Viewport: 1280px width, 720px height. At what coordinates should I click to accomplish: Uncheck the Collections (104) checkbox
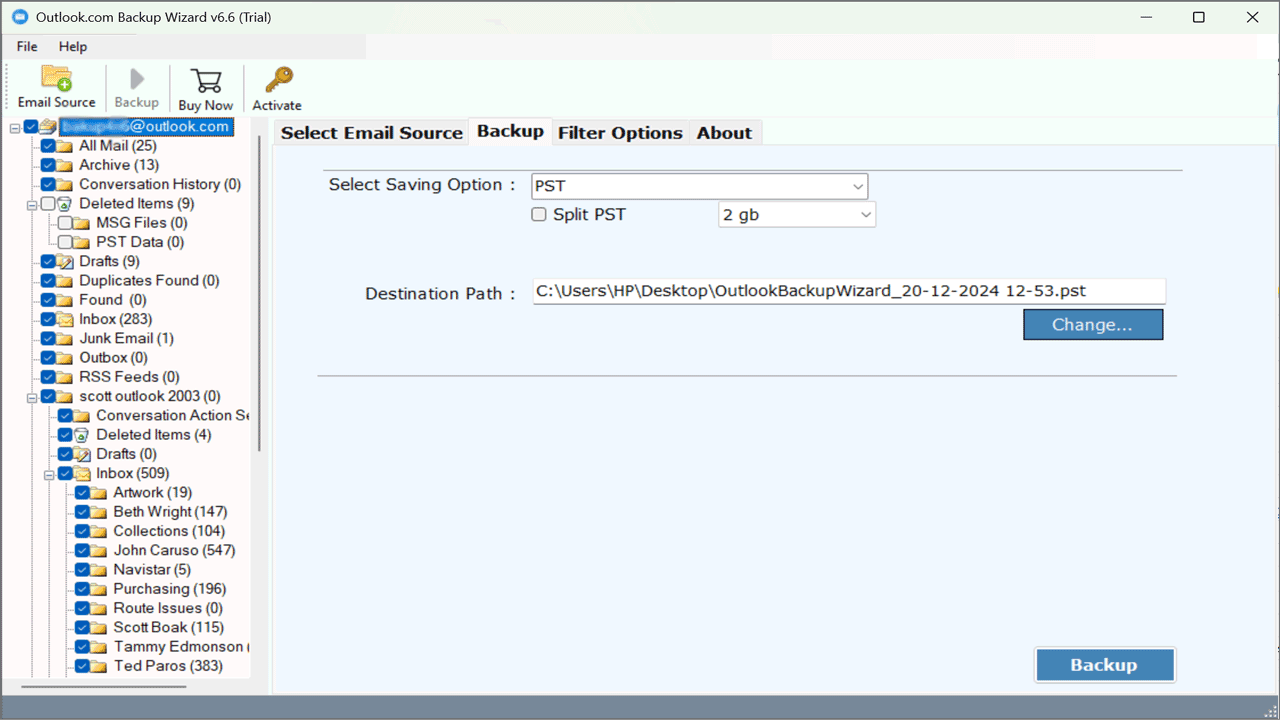(82, 531)
